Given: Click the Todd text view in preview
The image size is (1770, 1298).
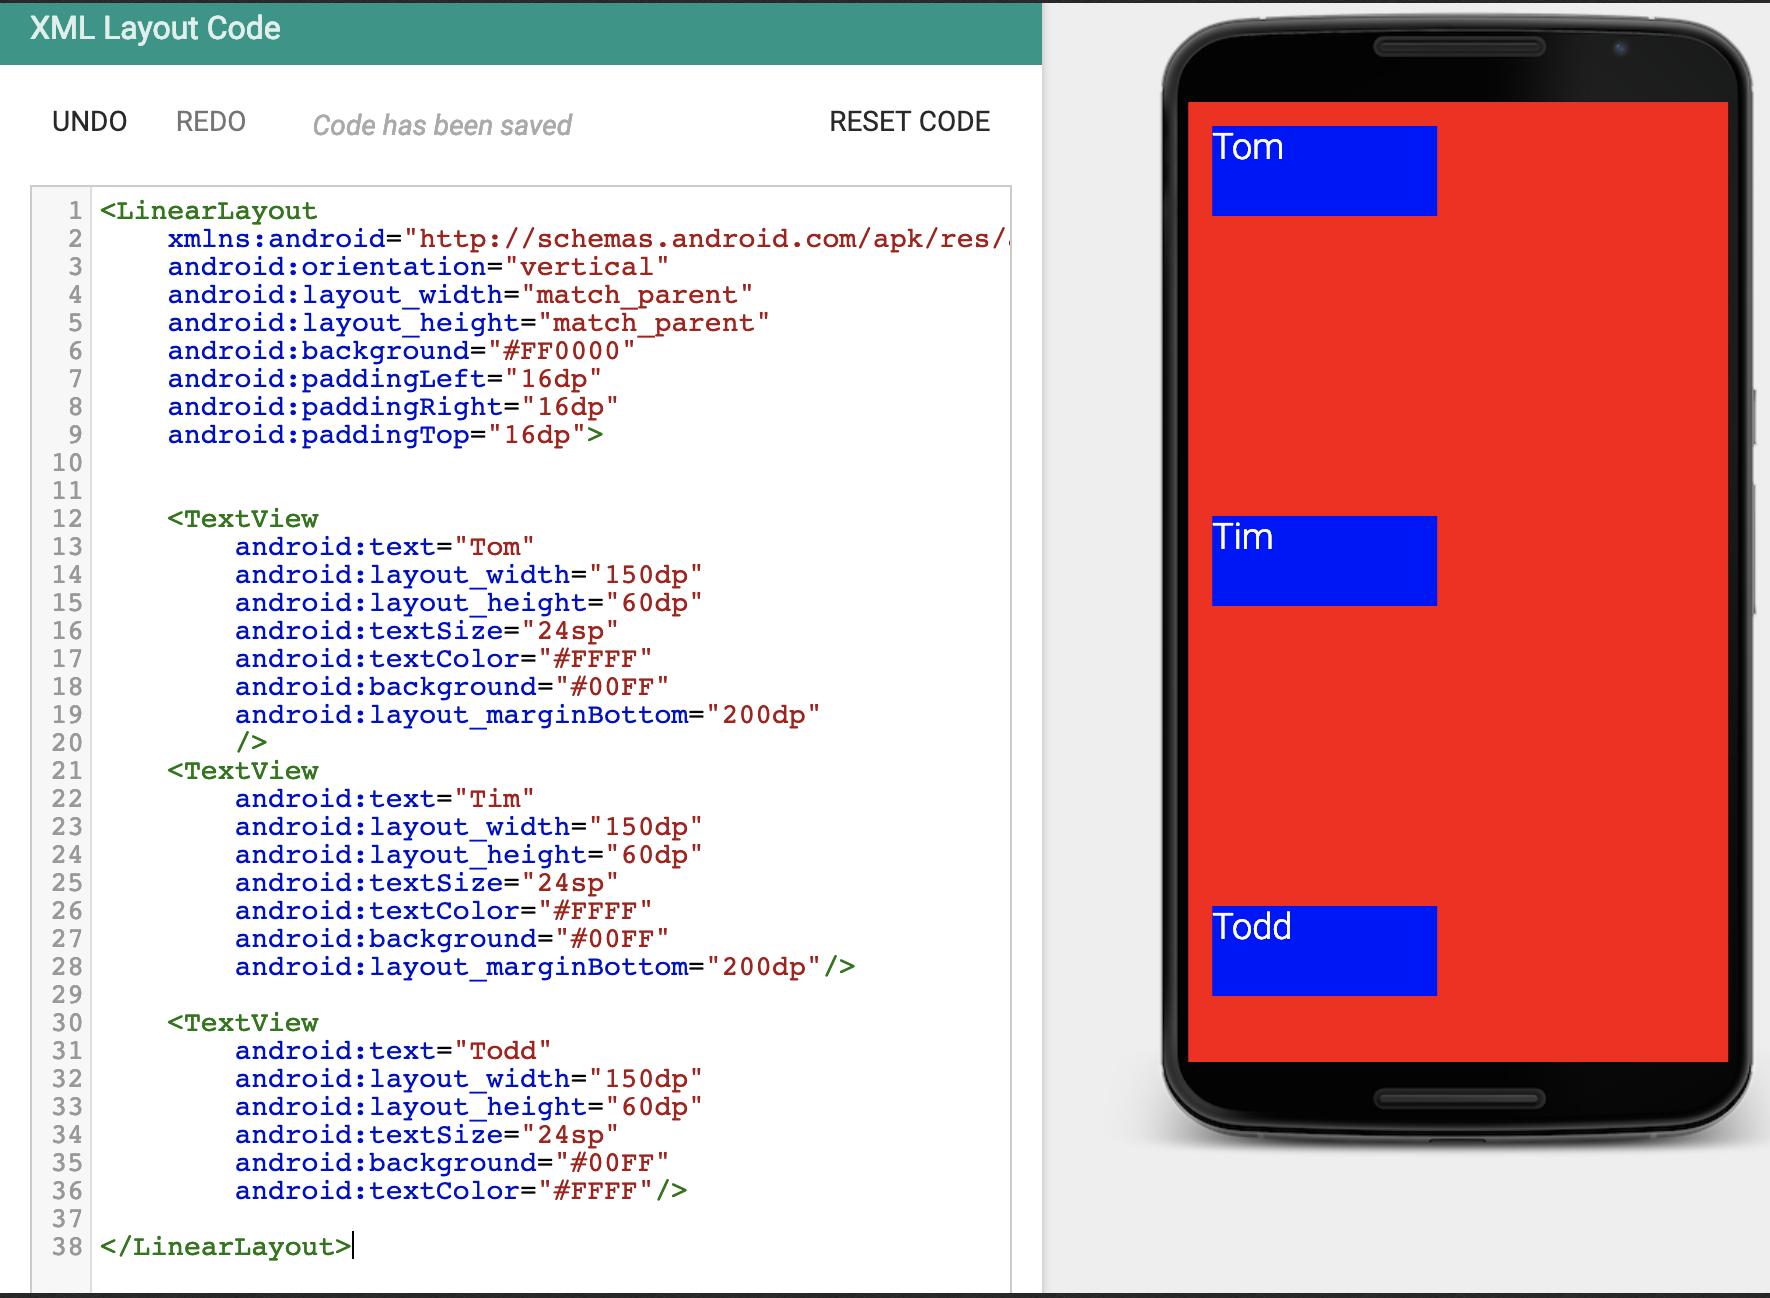Looking at the screenshot, I should click(x=1323, y=950).
